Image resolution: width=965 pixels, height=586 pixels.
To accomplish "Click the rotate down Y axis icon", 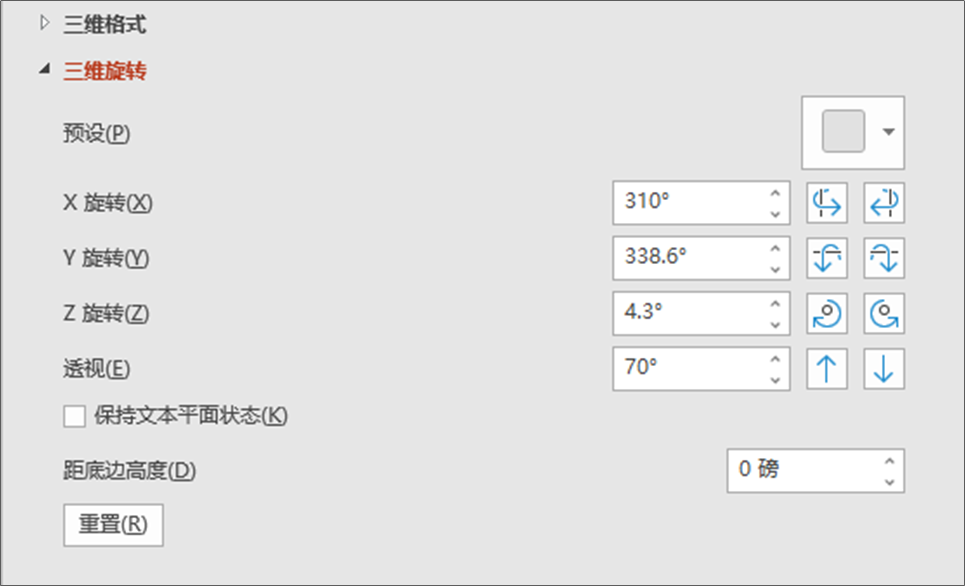I will (884, 259).
